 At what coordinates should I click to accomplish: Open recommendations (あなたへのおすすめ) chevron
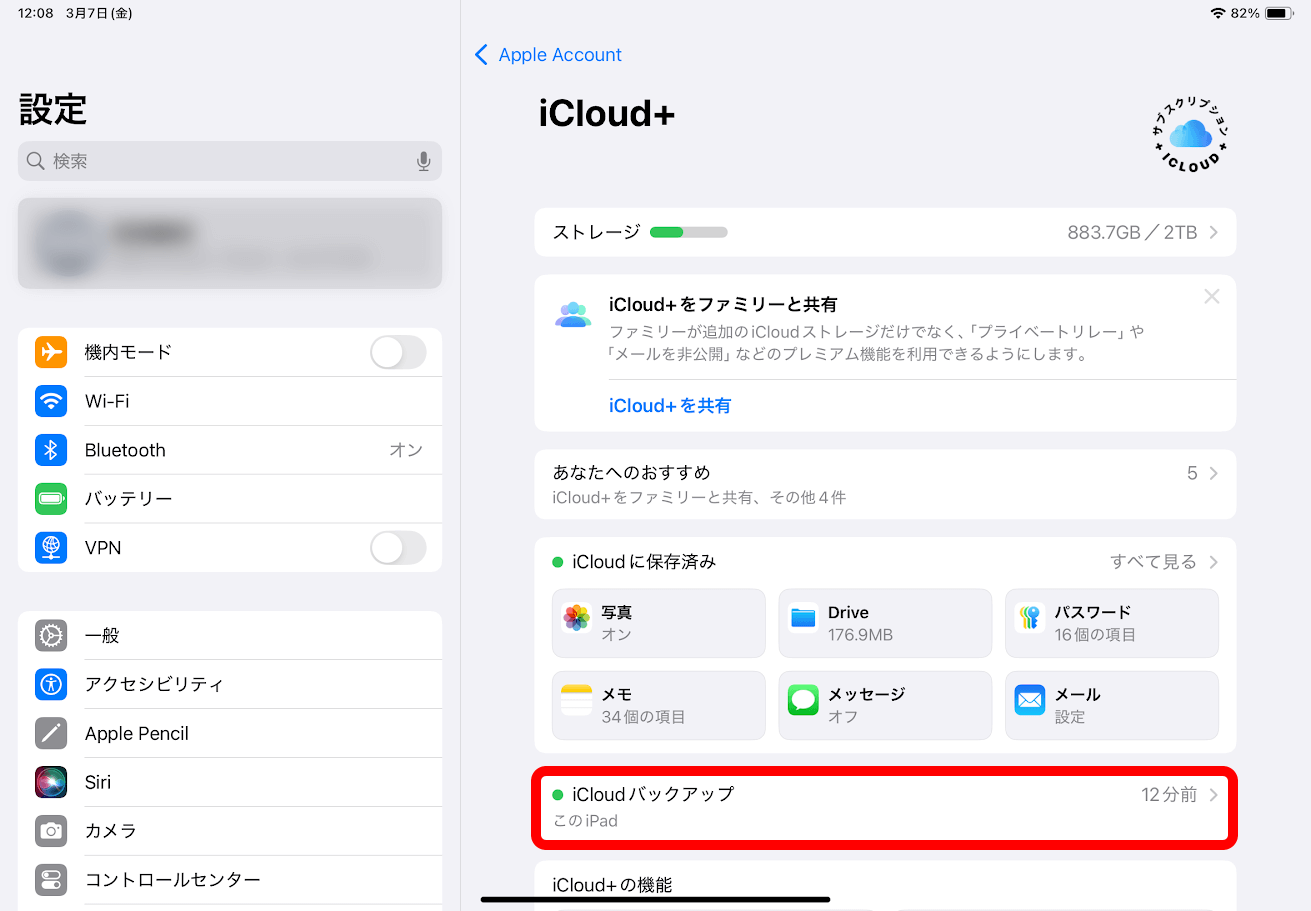(x=1213, y=473)
